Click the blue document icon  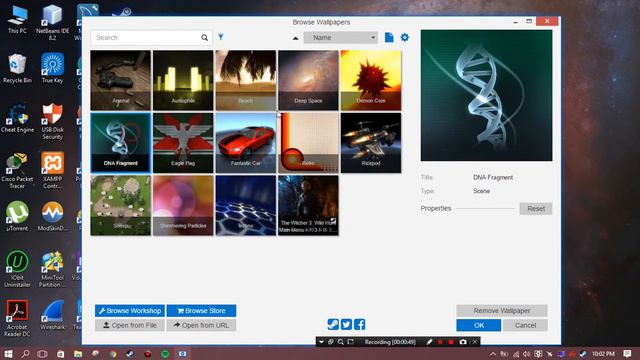click(x=389, y=38)
